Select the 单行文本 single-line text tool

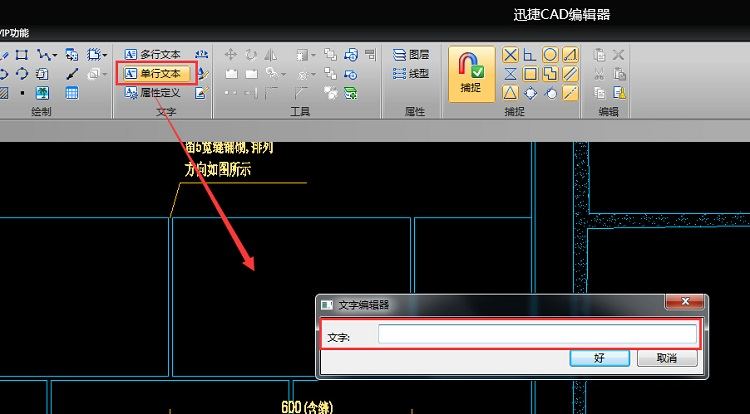coord(154,74)
